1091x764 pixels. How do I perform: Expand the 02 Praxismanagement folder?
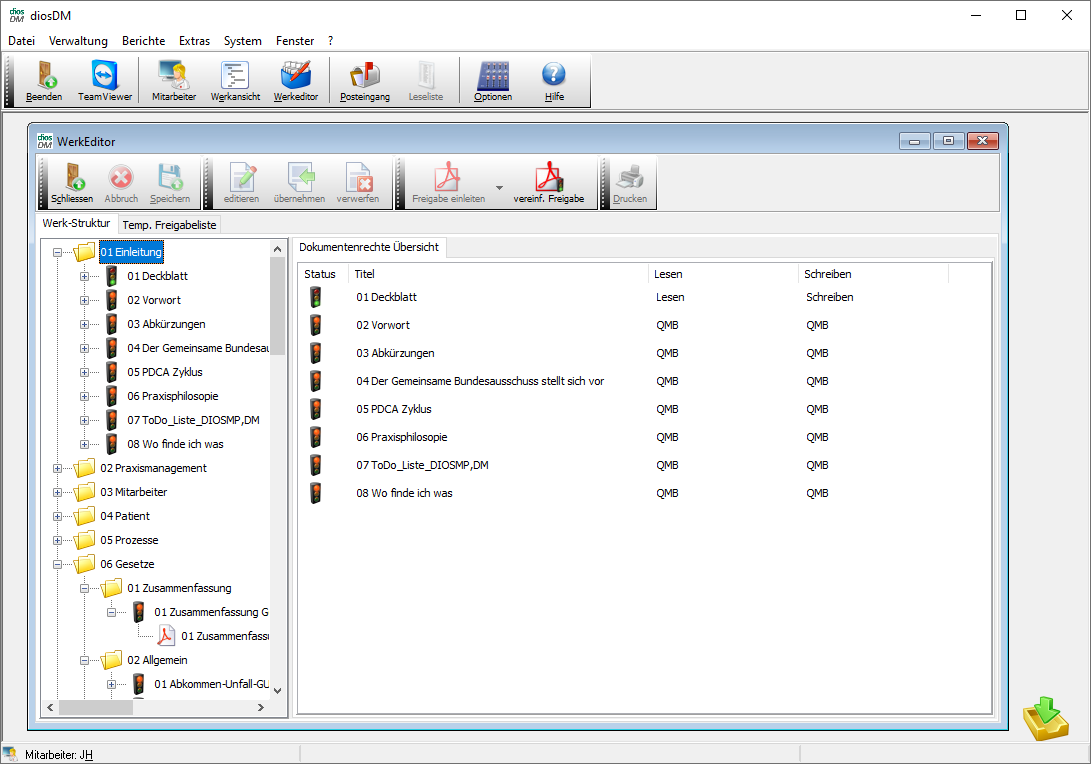[58, 468]
